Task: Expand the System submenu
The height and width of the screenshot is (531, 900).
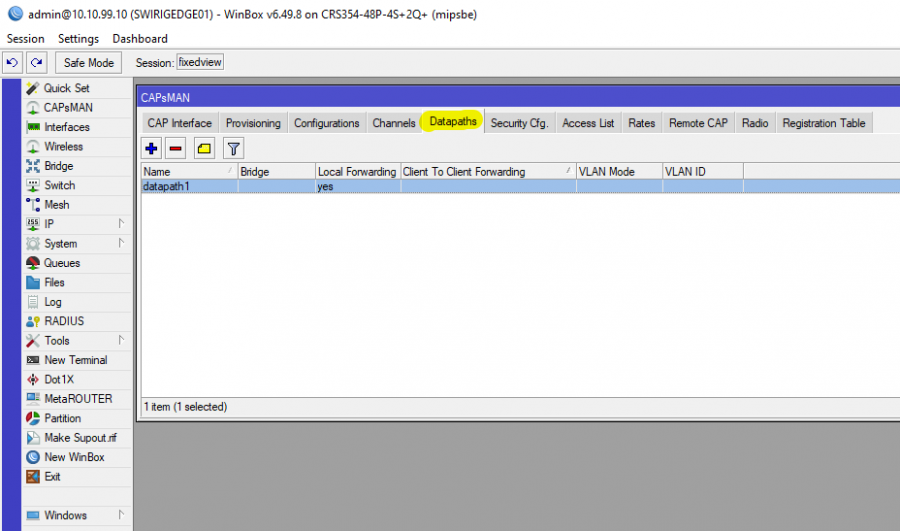Action: [x=60, y=244]
